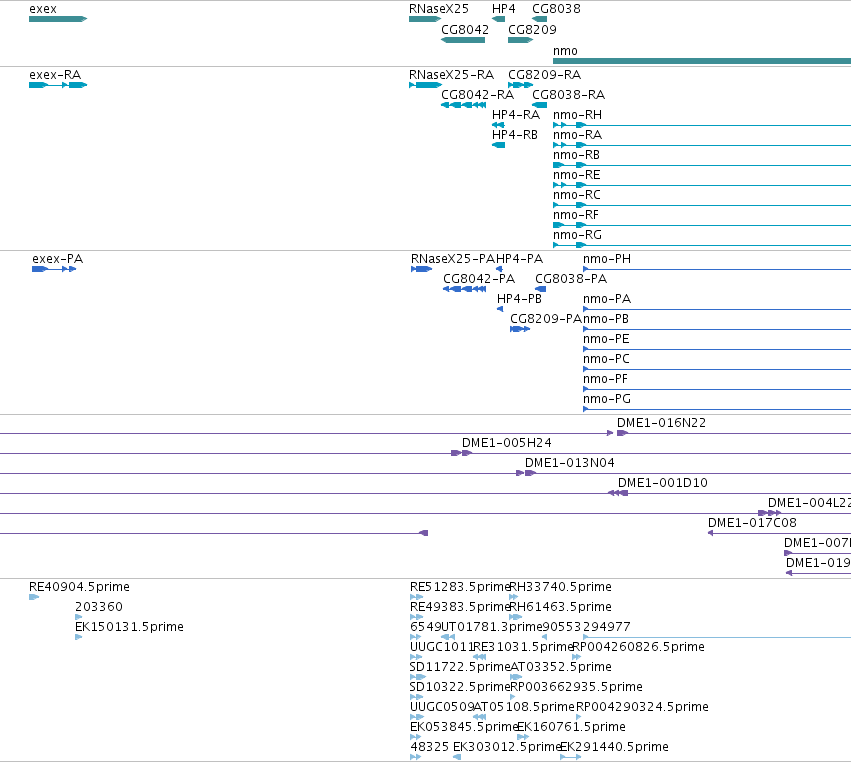The width and height of the screenshot is (851, 762).
Task: Select the nmo-PH protein label
Action: pyautogui.click(x=607, y=259)
